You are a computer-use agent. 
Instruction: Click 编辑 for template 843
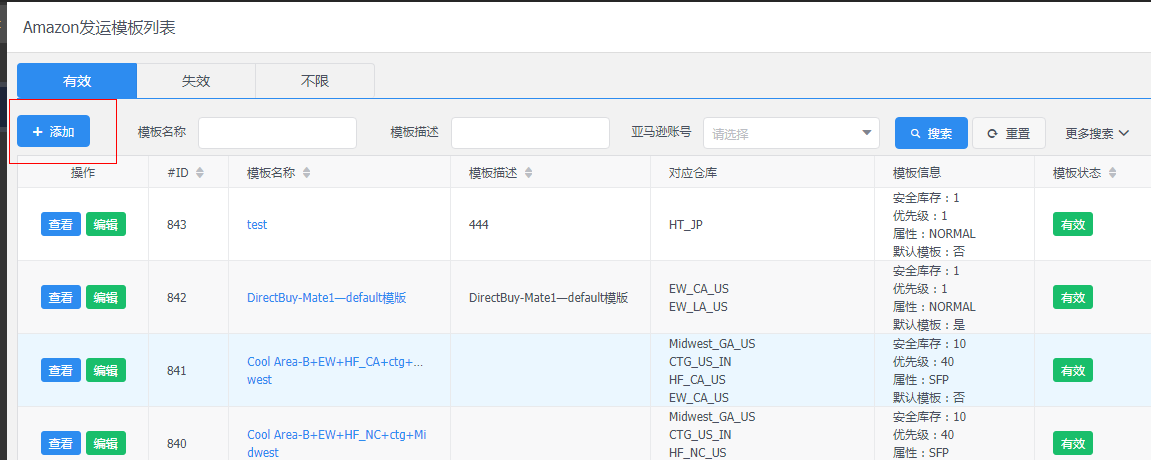106,224
